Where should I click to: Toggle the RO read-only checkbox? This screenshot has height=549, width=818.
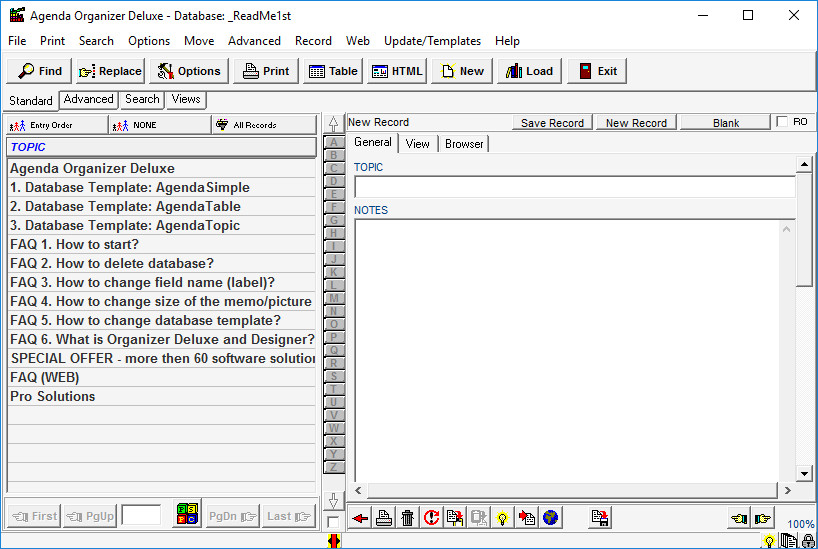[782, 122]
